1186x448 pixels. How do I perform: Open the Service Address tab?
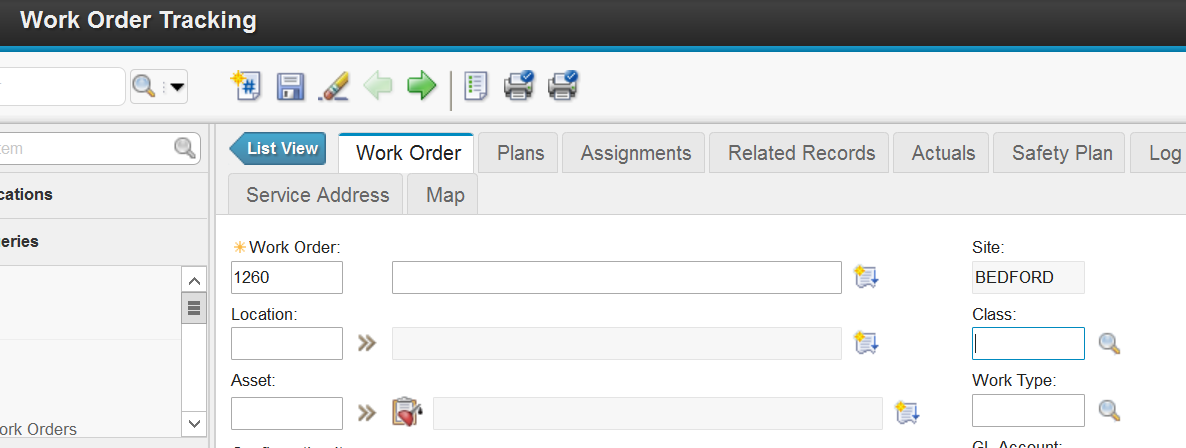pyautogui.click(x=317, y=195)
